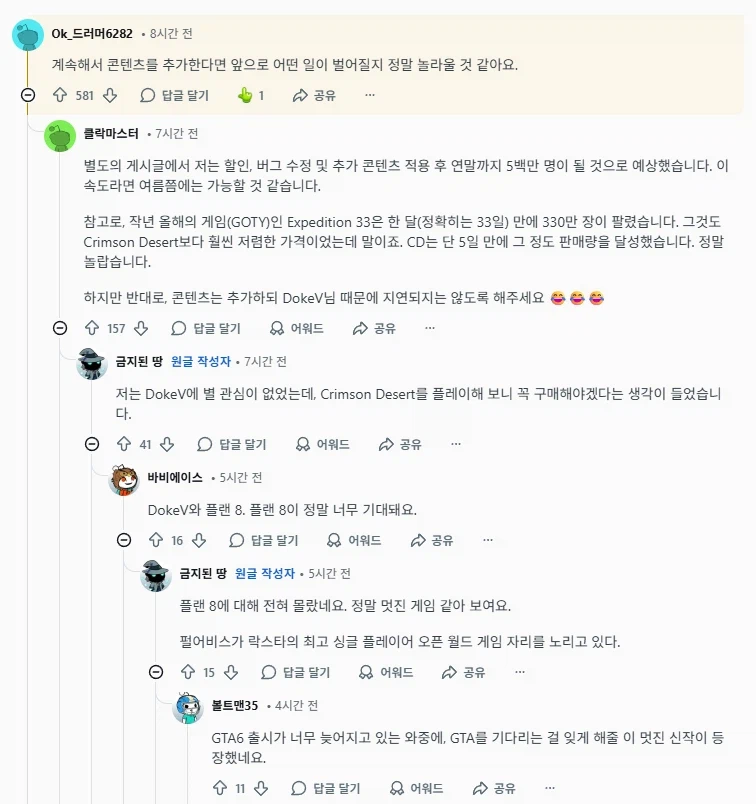Give an award to 바비에이스's comment

click(x=357, y=539)
